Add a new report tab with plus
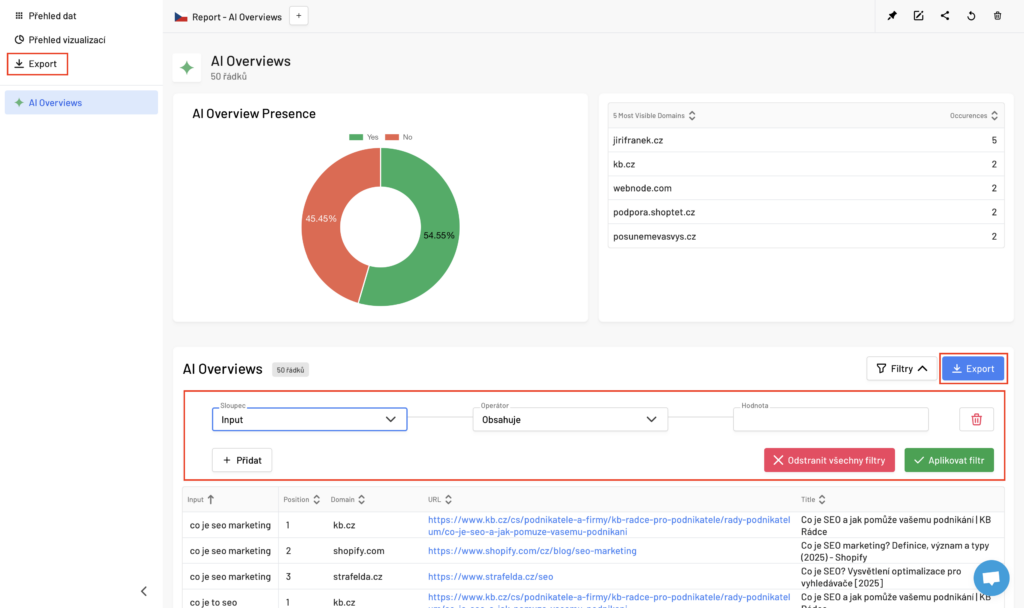Screen dimensions: 1024x608 coord(299,16)
